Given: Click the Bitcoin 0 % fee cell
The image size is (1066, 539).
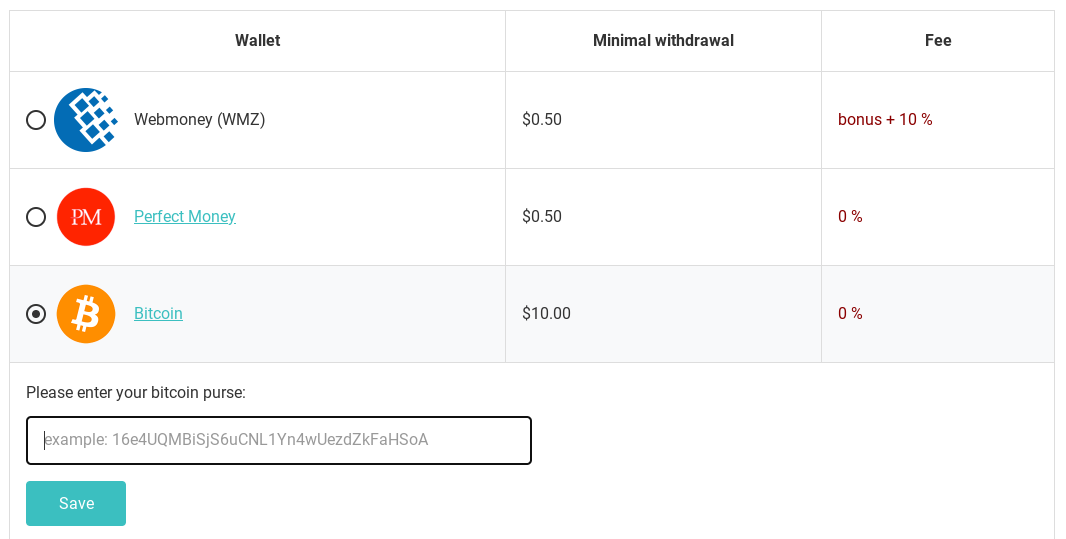Looking at the screenshot, I should (938, 314).
